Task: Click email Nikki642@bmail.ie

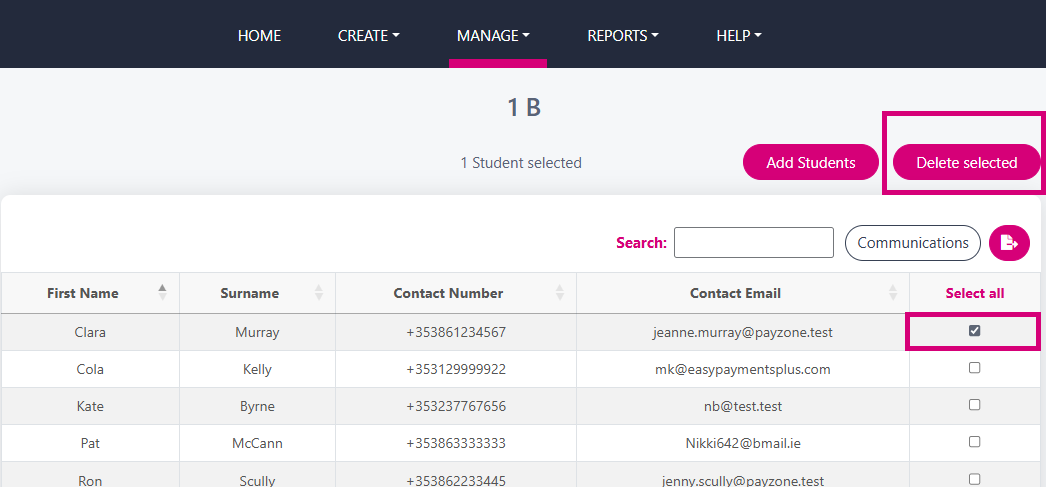Action: coord(742,443)
